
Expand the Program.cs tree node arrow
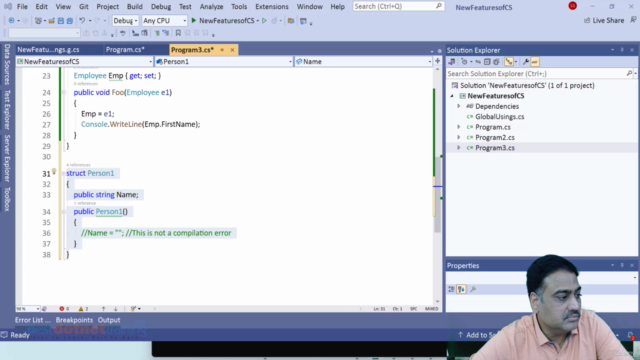[458, 127]
